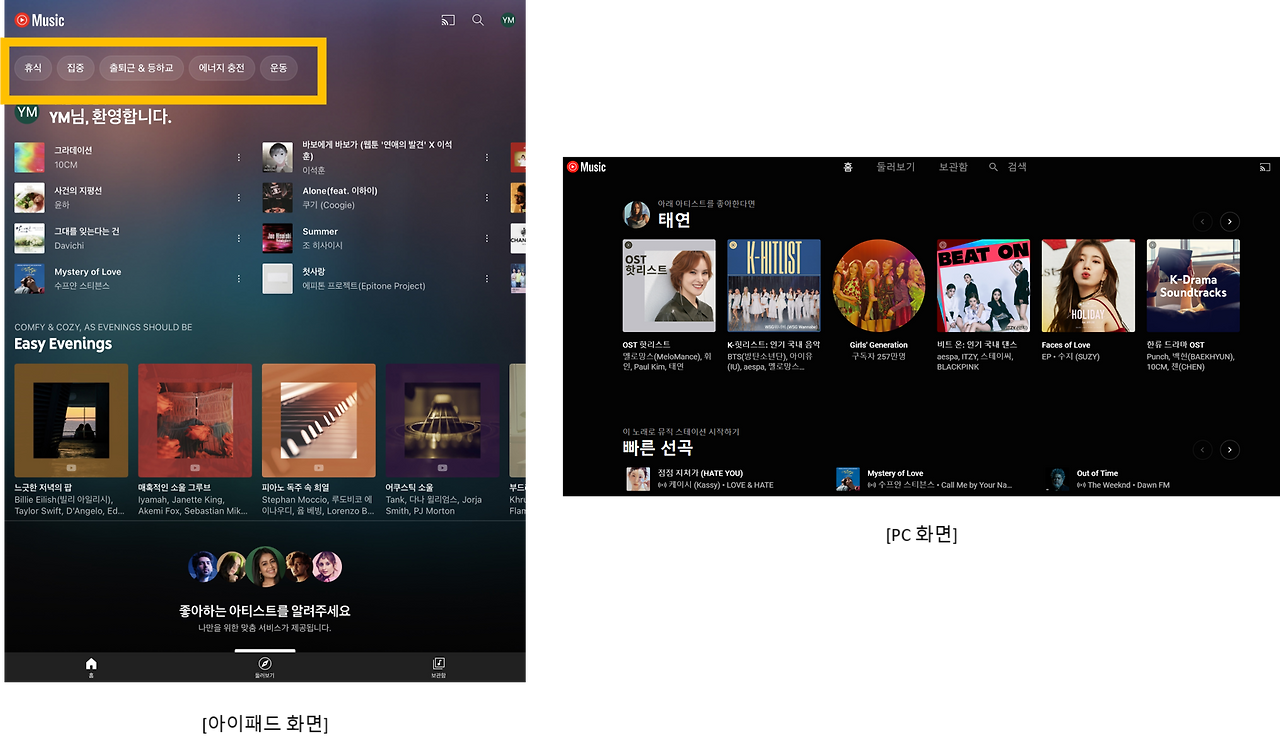The image size is (1280, 747).
Task: Open more options for 첫사랑 song
Action: [487, 278]
